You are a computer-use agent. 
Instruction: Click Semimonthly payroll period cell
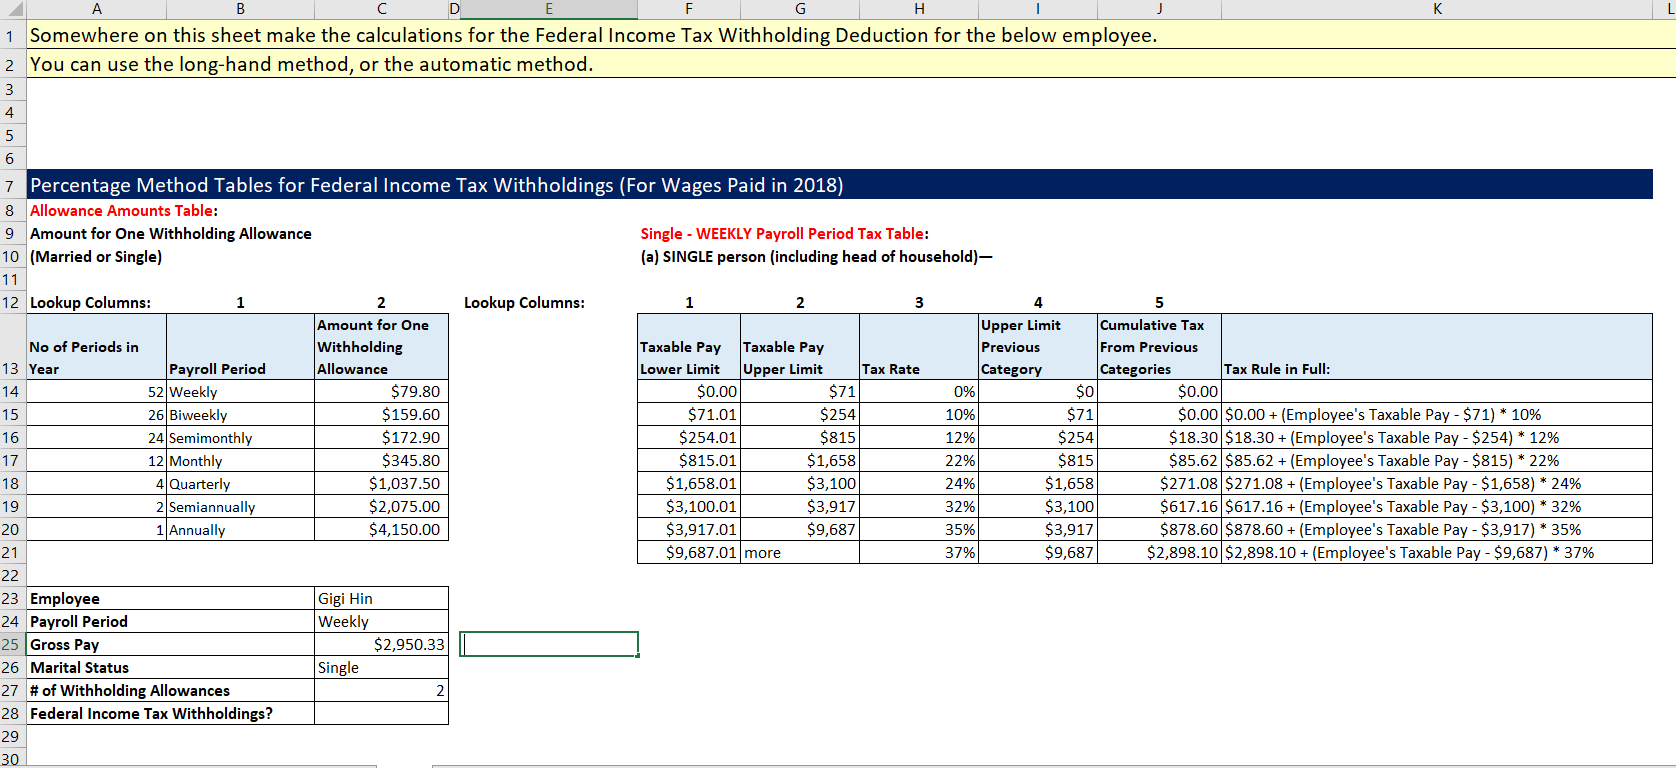240,437
